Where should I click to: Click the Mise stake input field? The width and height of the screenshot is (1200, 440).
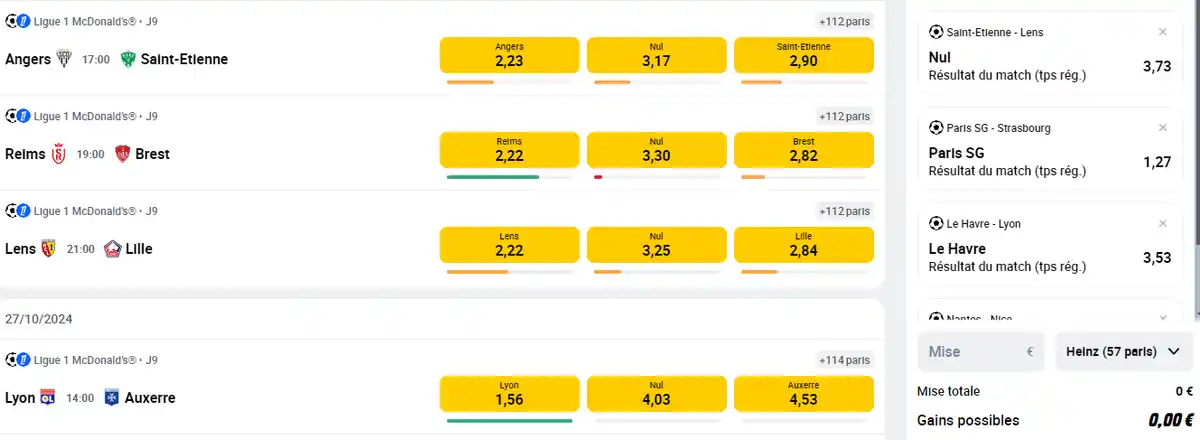coord(981,352)
